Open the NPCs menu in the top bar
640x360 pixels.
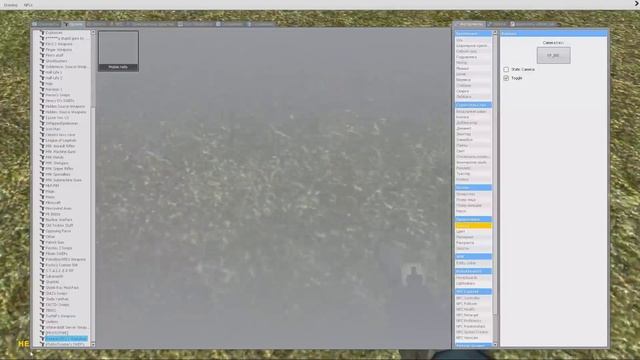[28, 5]
